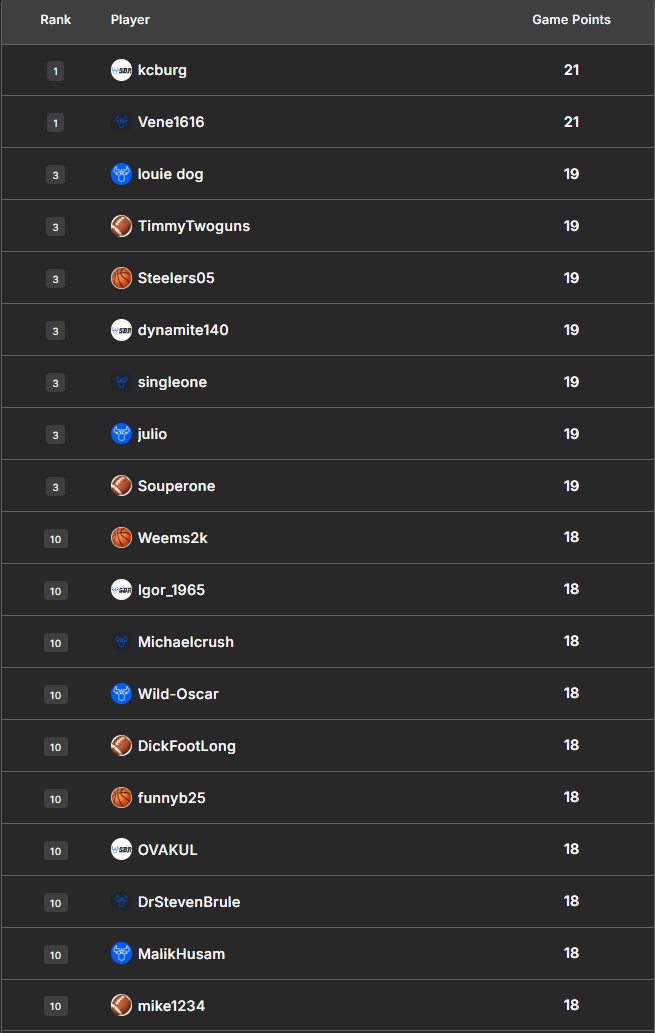
Task: Click Steelers05's basketball avatar icon
Action: 121,278
